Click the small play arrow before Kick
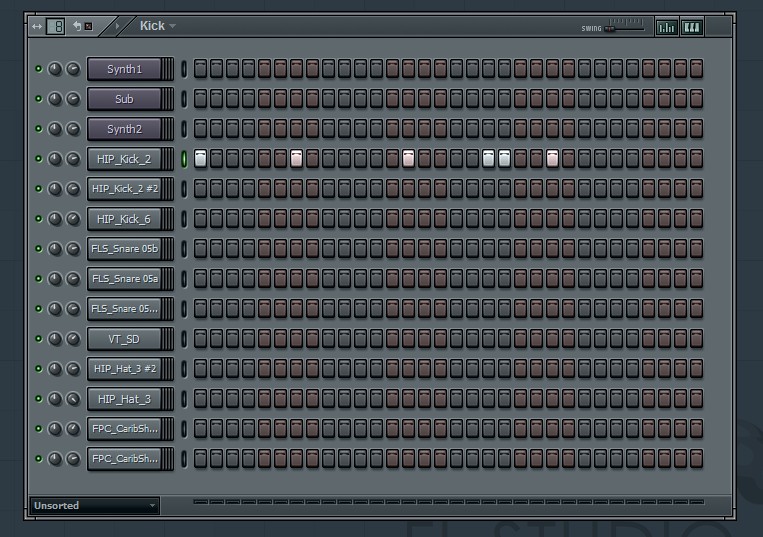Screen dimensions: 763x537 117,26
